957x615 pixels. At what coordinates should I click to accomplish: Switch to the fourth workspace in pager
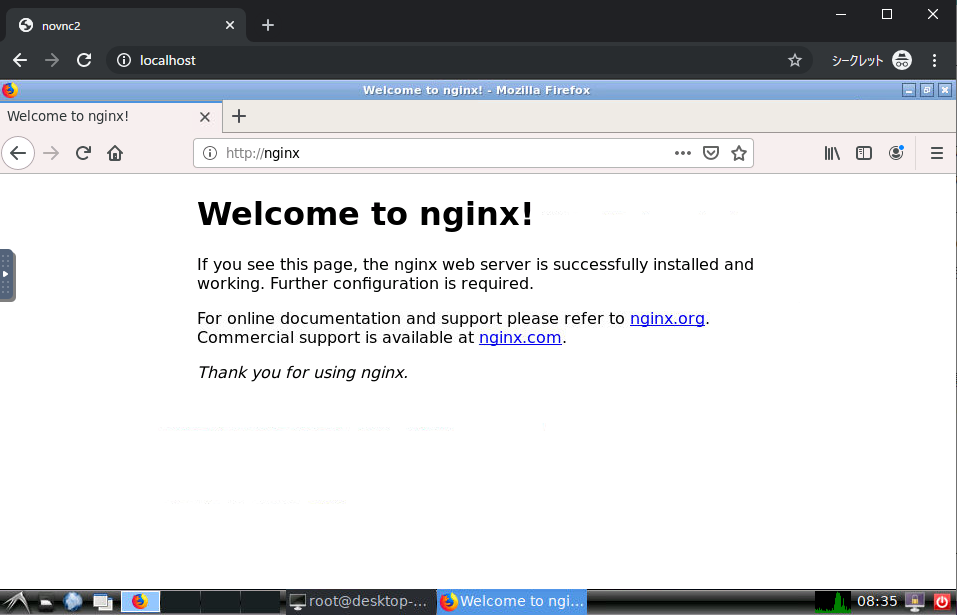(x=260, y=602)
